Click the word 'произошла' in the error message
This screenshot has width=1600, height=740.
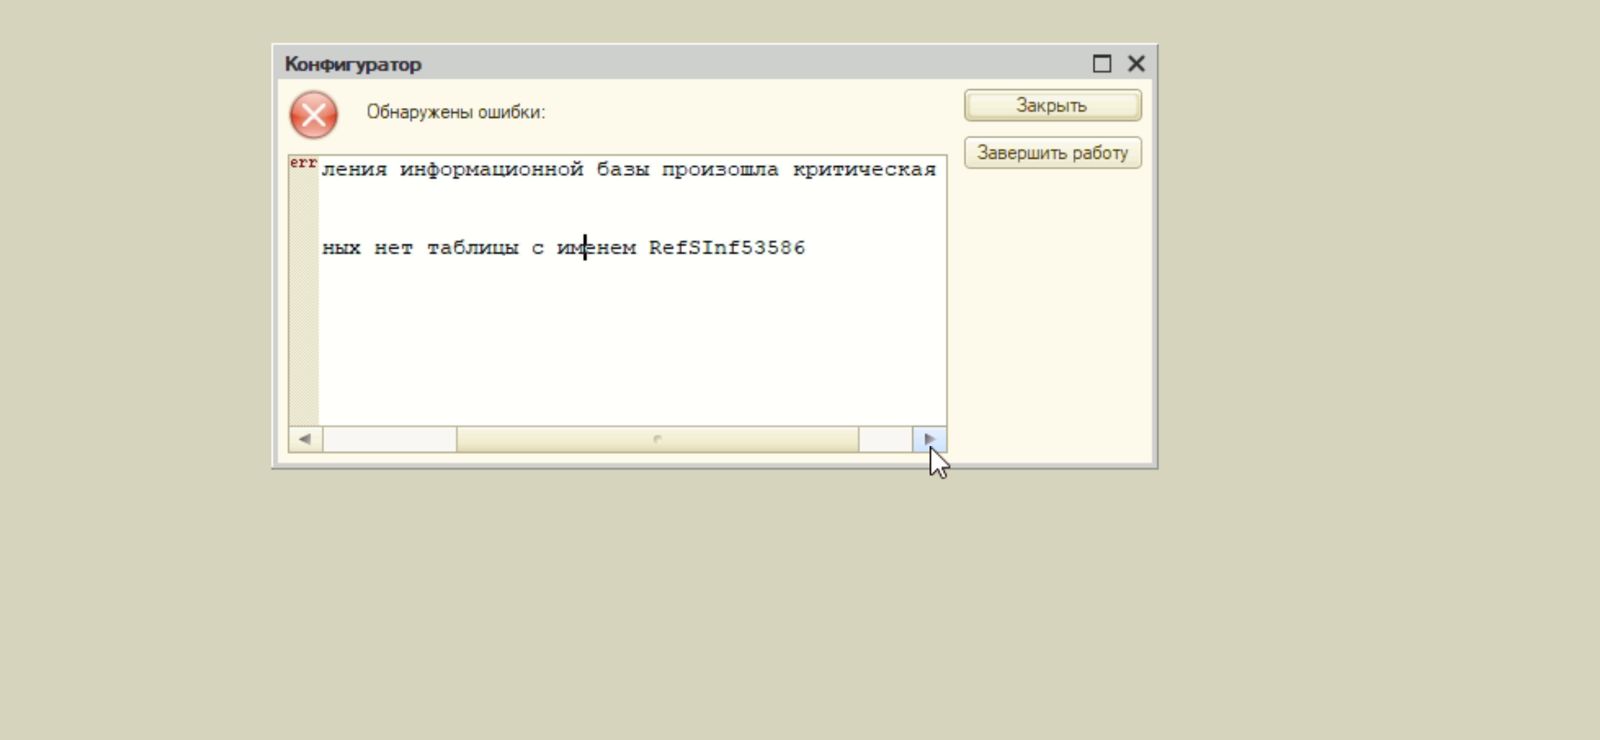719,170
